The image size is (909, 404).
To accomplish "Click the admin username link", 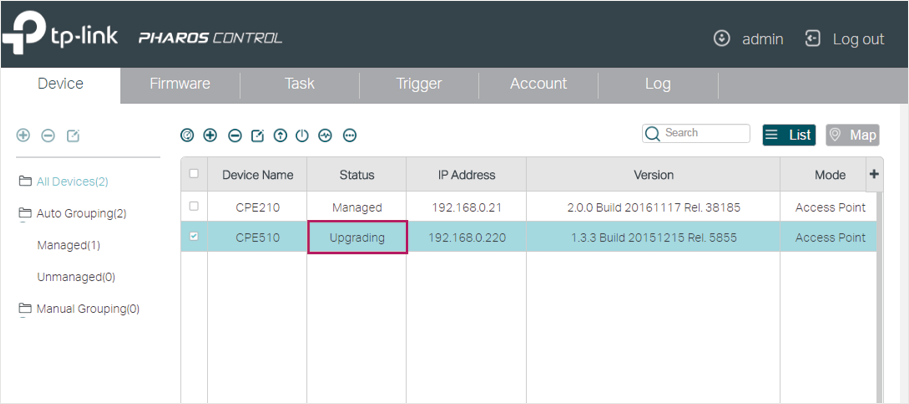I will coord(763,39).
